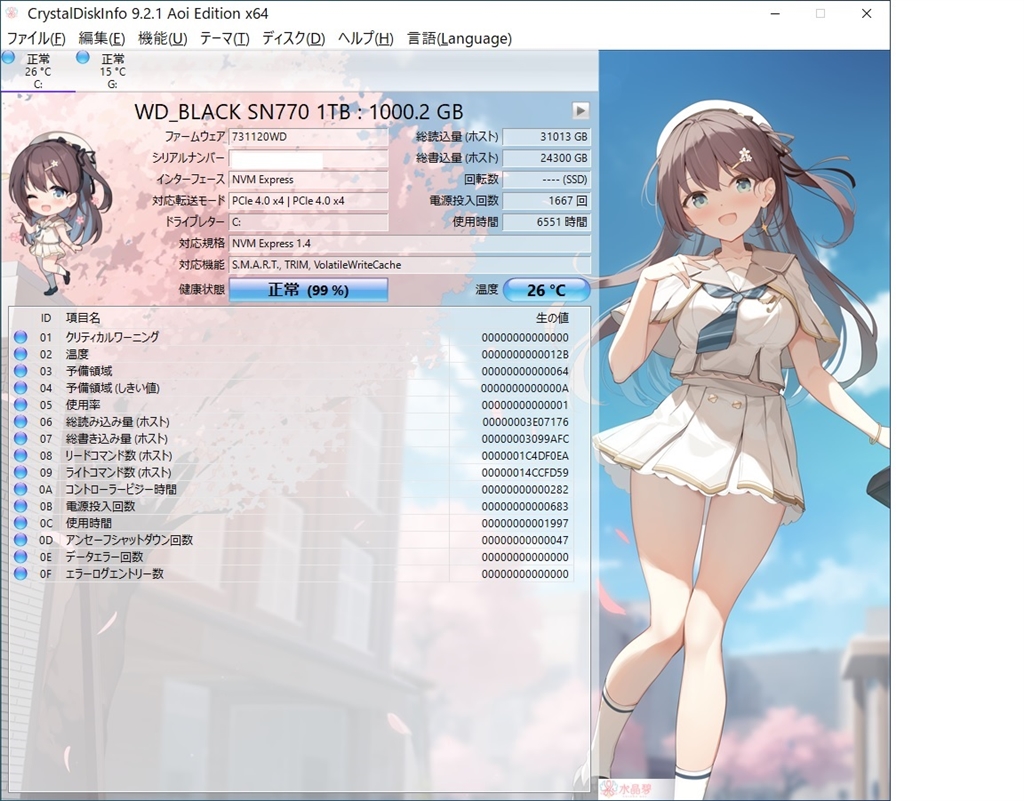Viewport: 1024px width, 801px height.
Task: Click status orb of row 0A コントローラービジー時間
Action: 21,489
